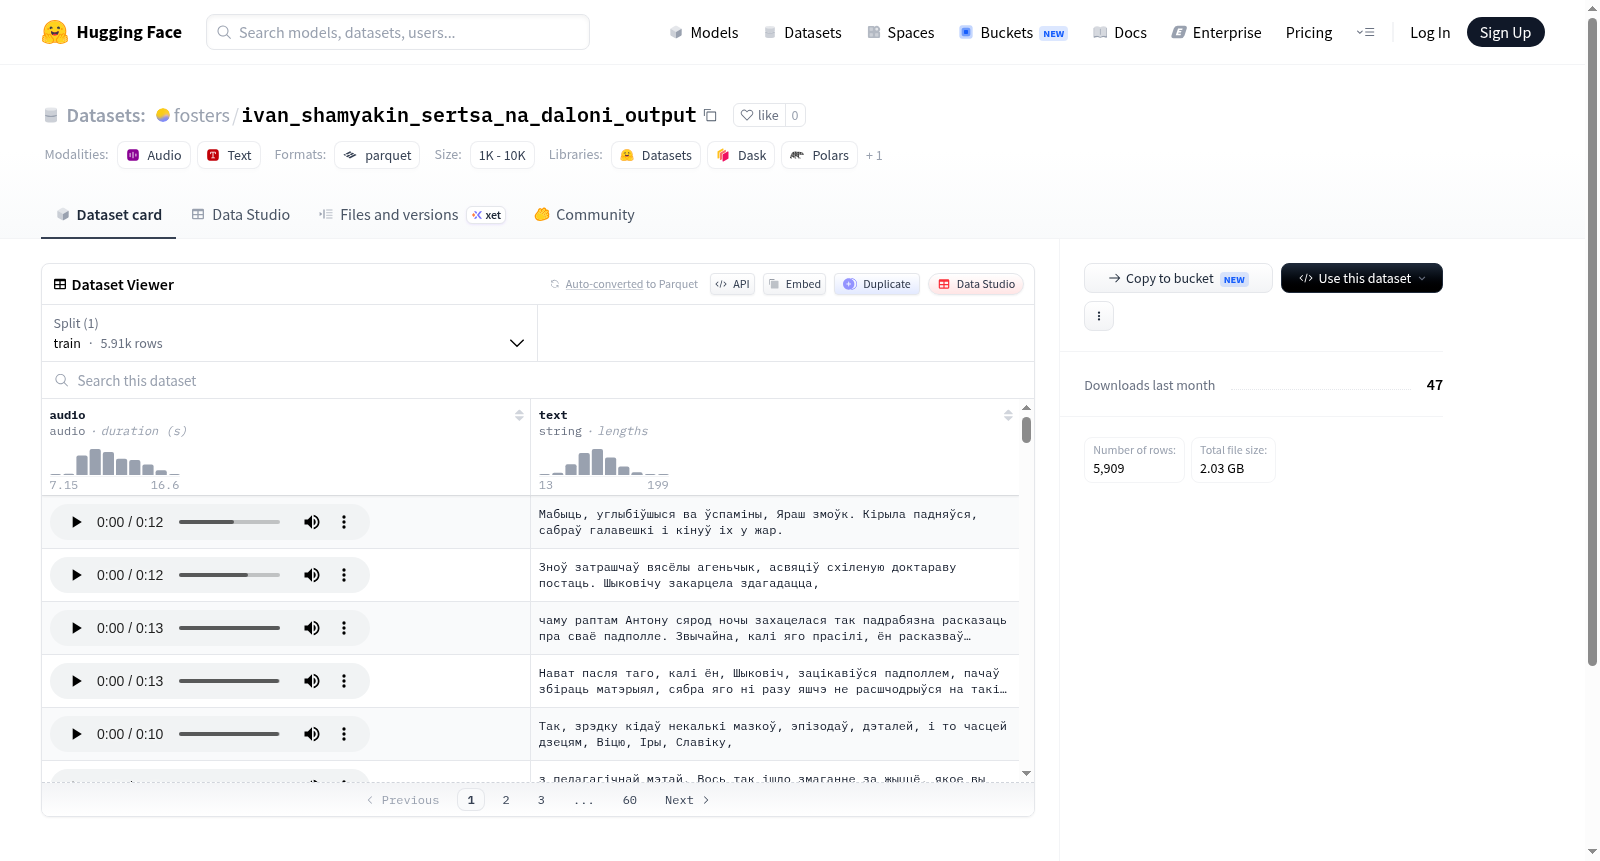
Task: Open Enterprise in the top navigation
Action: tap(1217, 32)
